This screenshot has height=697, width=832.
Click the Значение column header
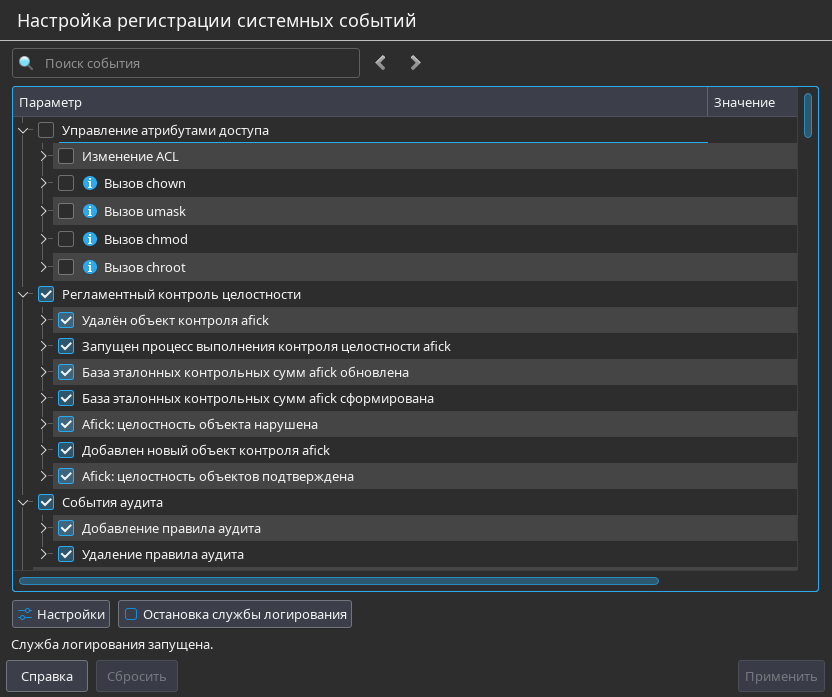pos(744,103)
